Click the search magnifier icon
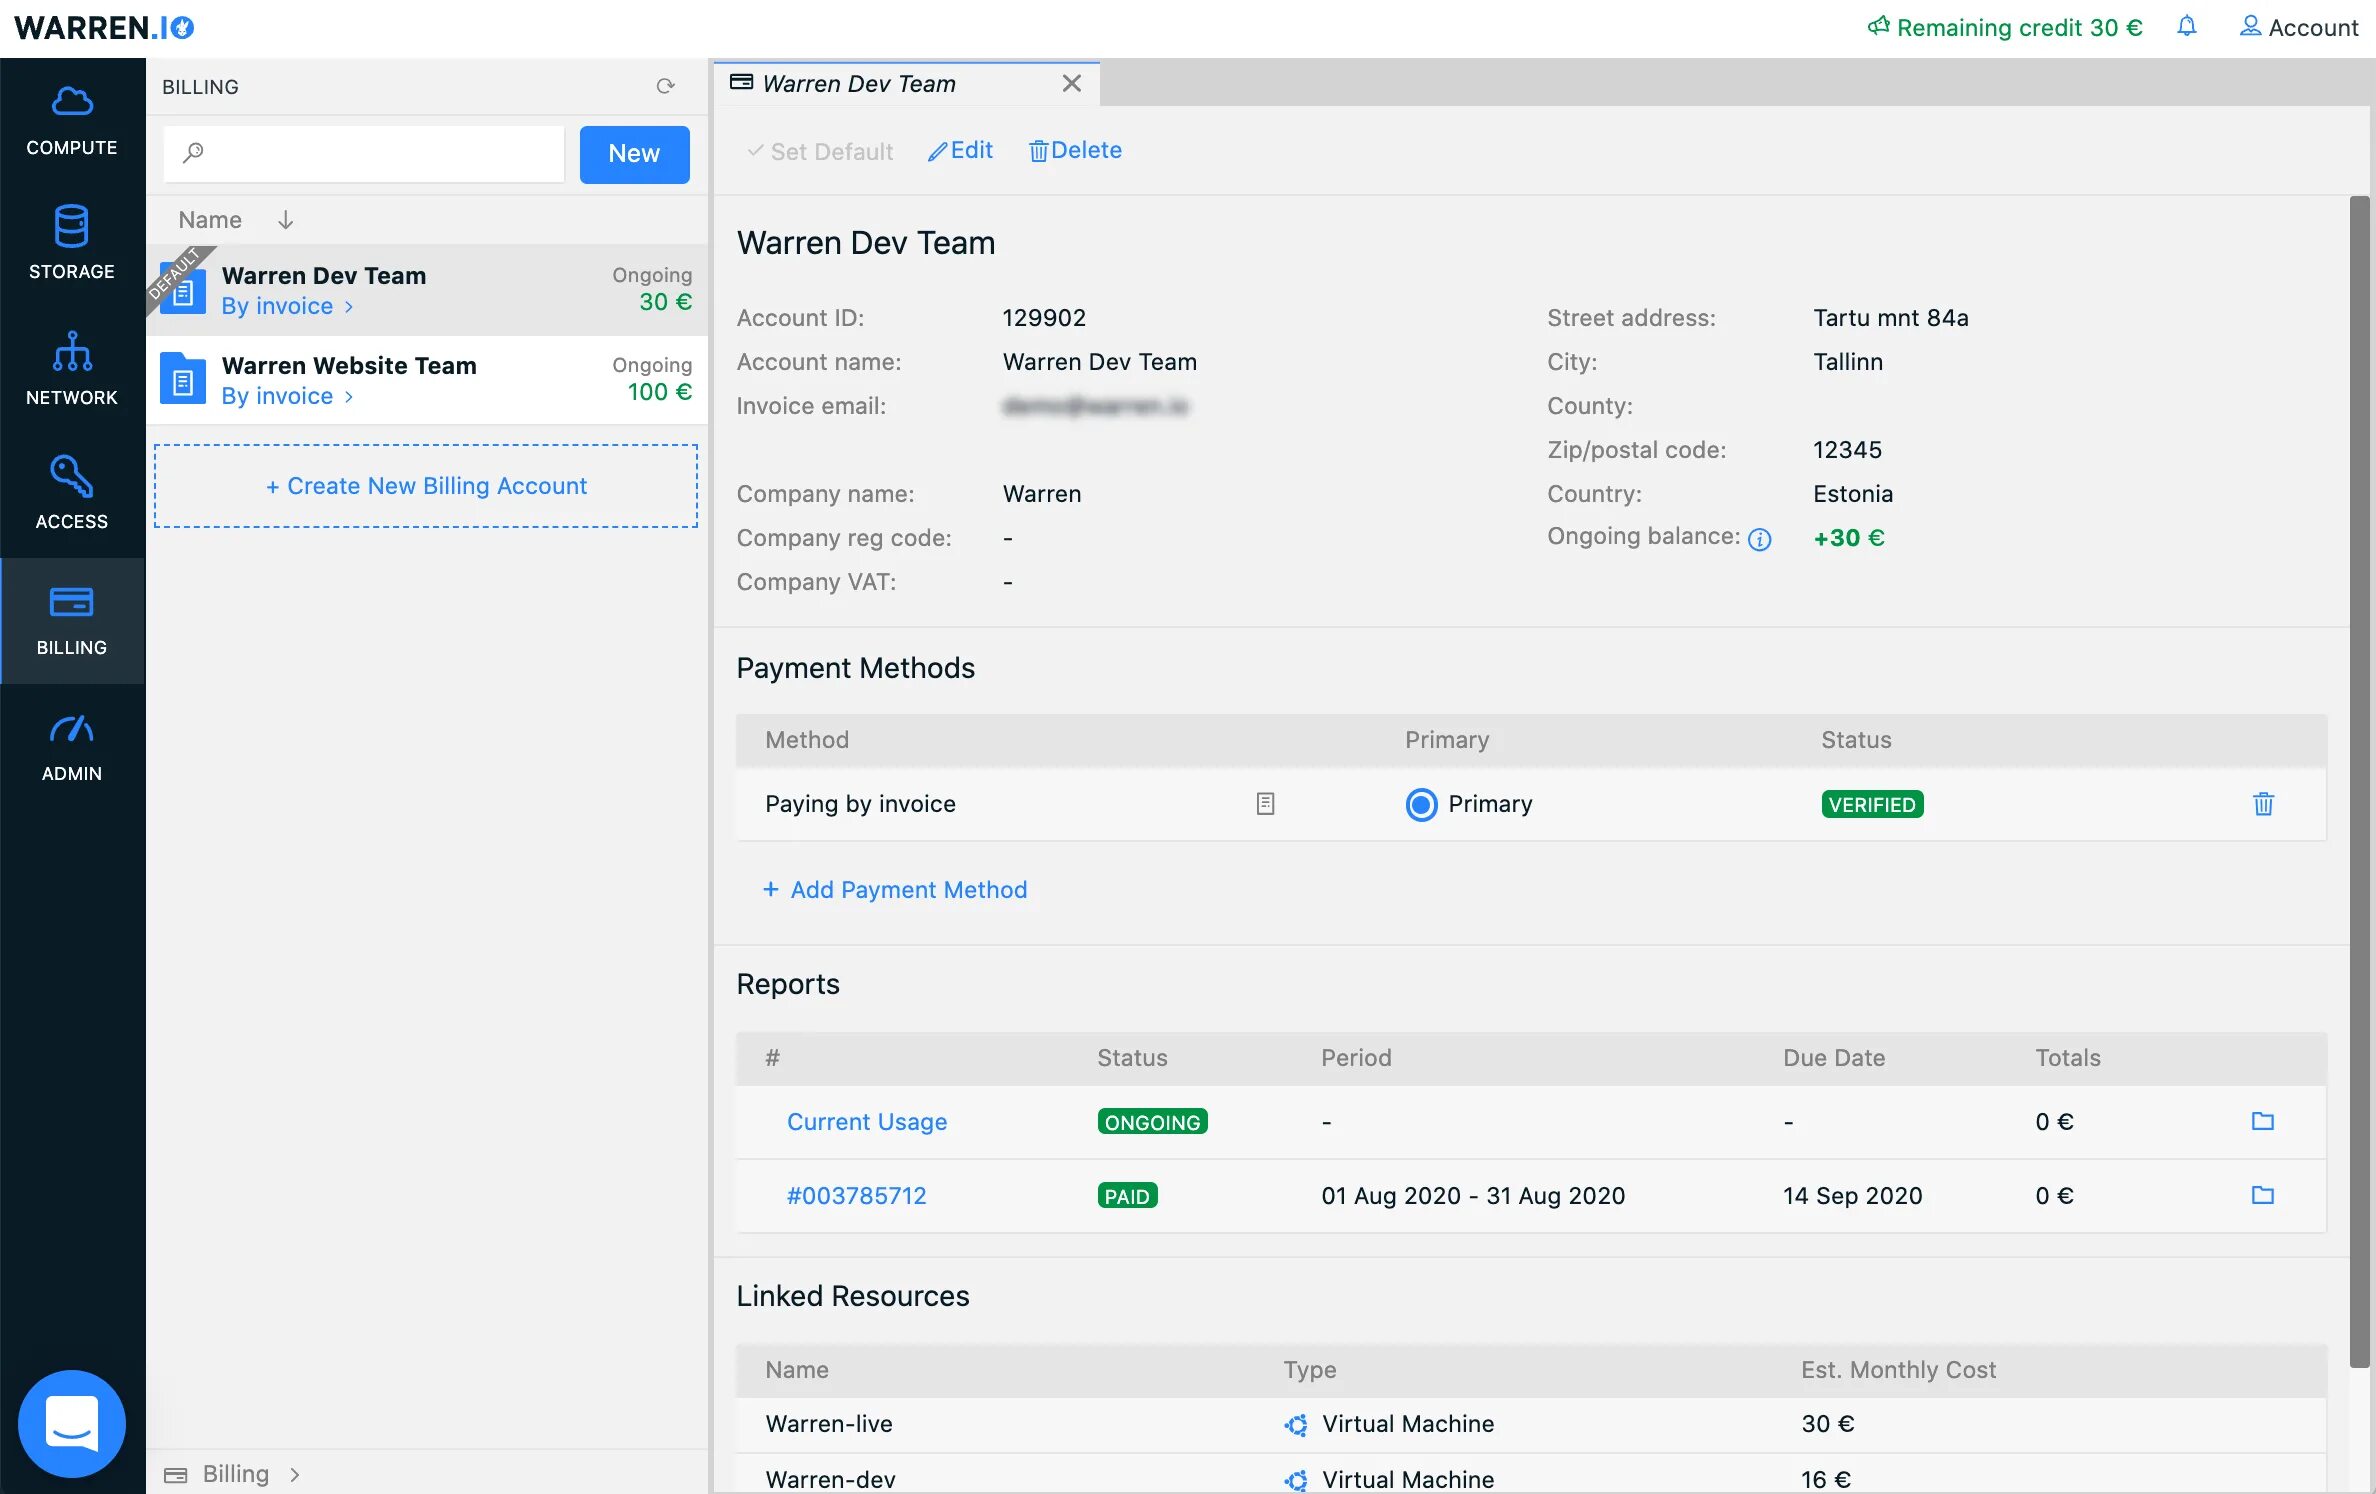 [x=193, y=153]
